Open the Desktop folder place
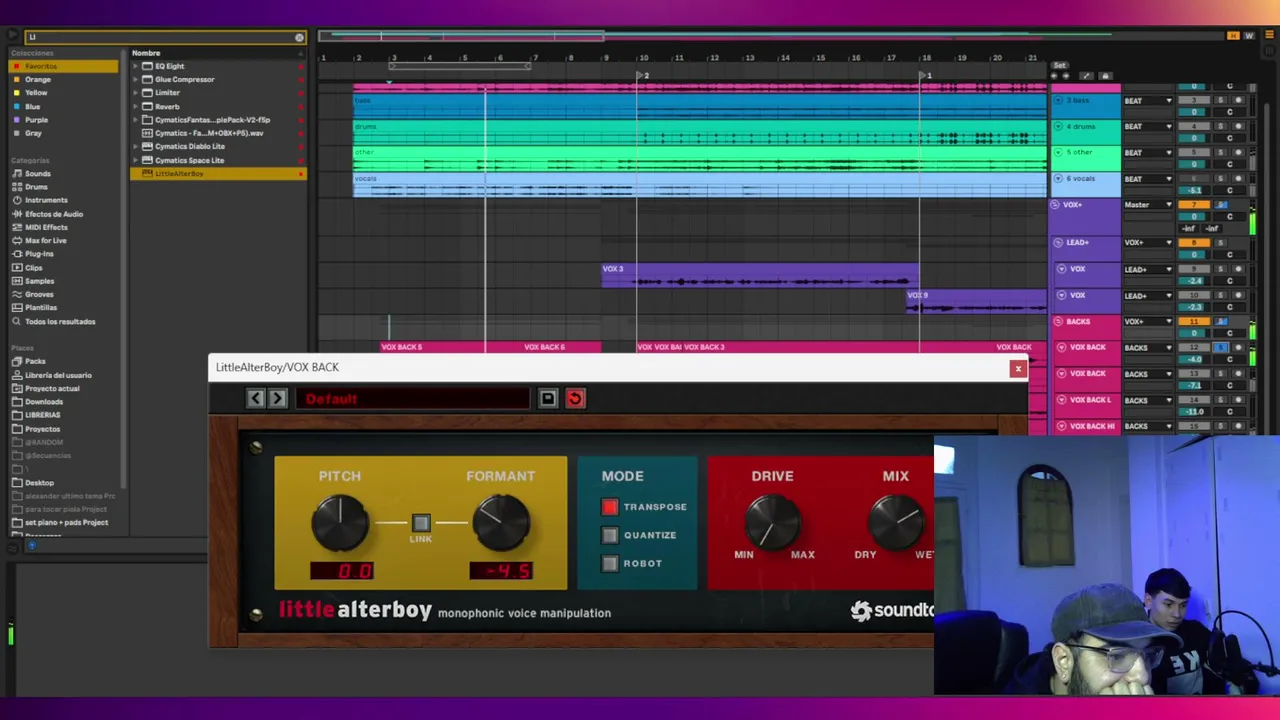This screenshot has height=720, width=1280. click(x=39, y=482)
